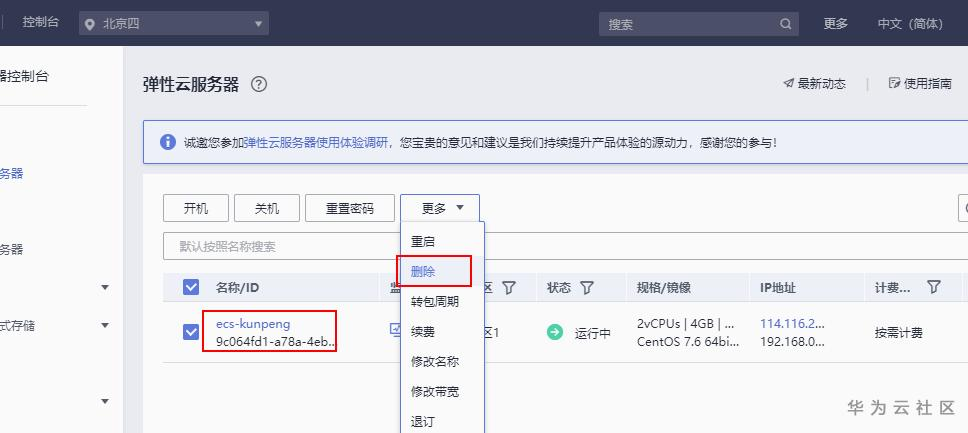The width and height of the screenshot is (968, 433).
Task: Open 最新动态 link
Action: (x=822, y=83)
